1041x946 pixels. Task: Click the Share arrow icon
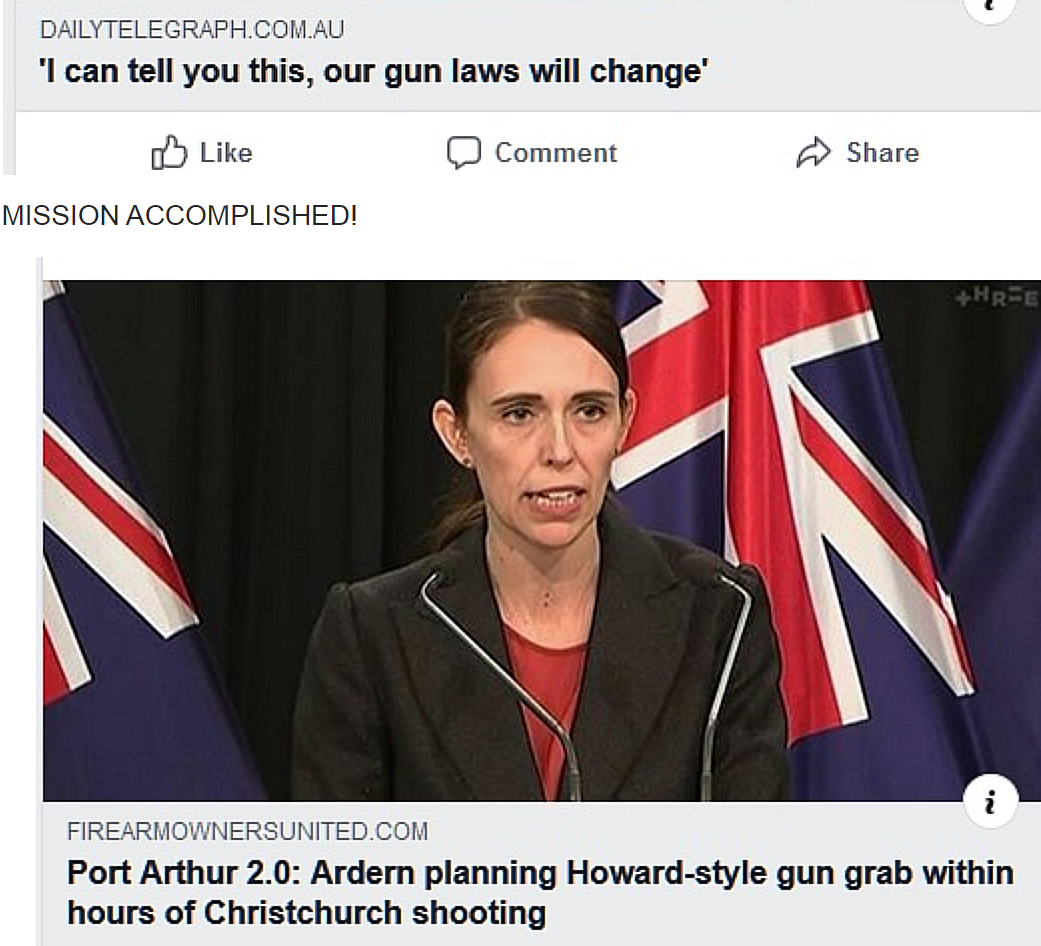[813, 152]
